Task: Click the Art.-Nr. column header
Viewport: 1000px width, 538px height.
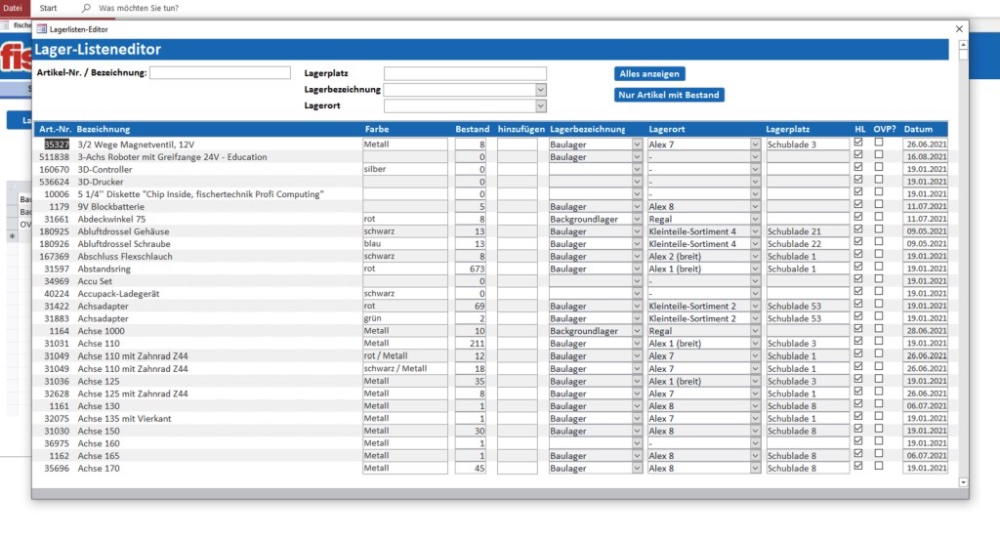Action: point(55,129)
